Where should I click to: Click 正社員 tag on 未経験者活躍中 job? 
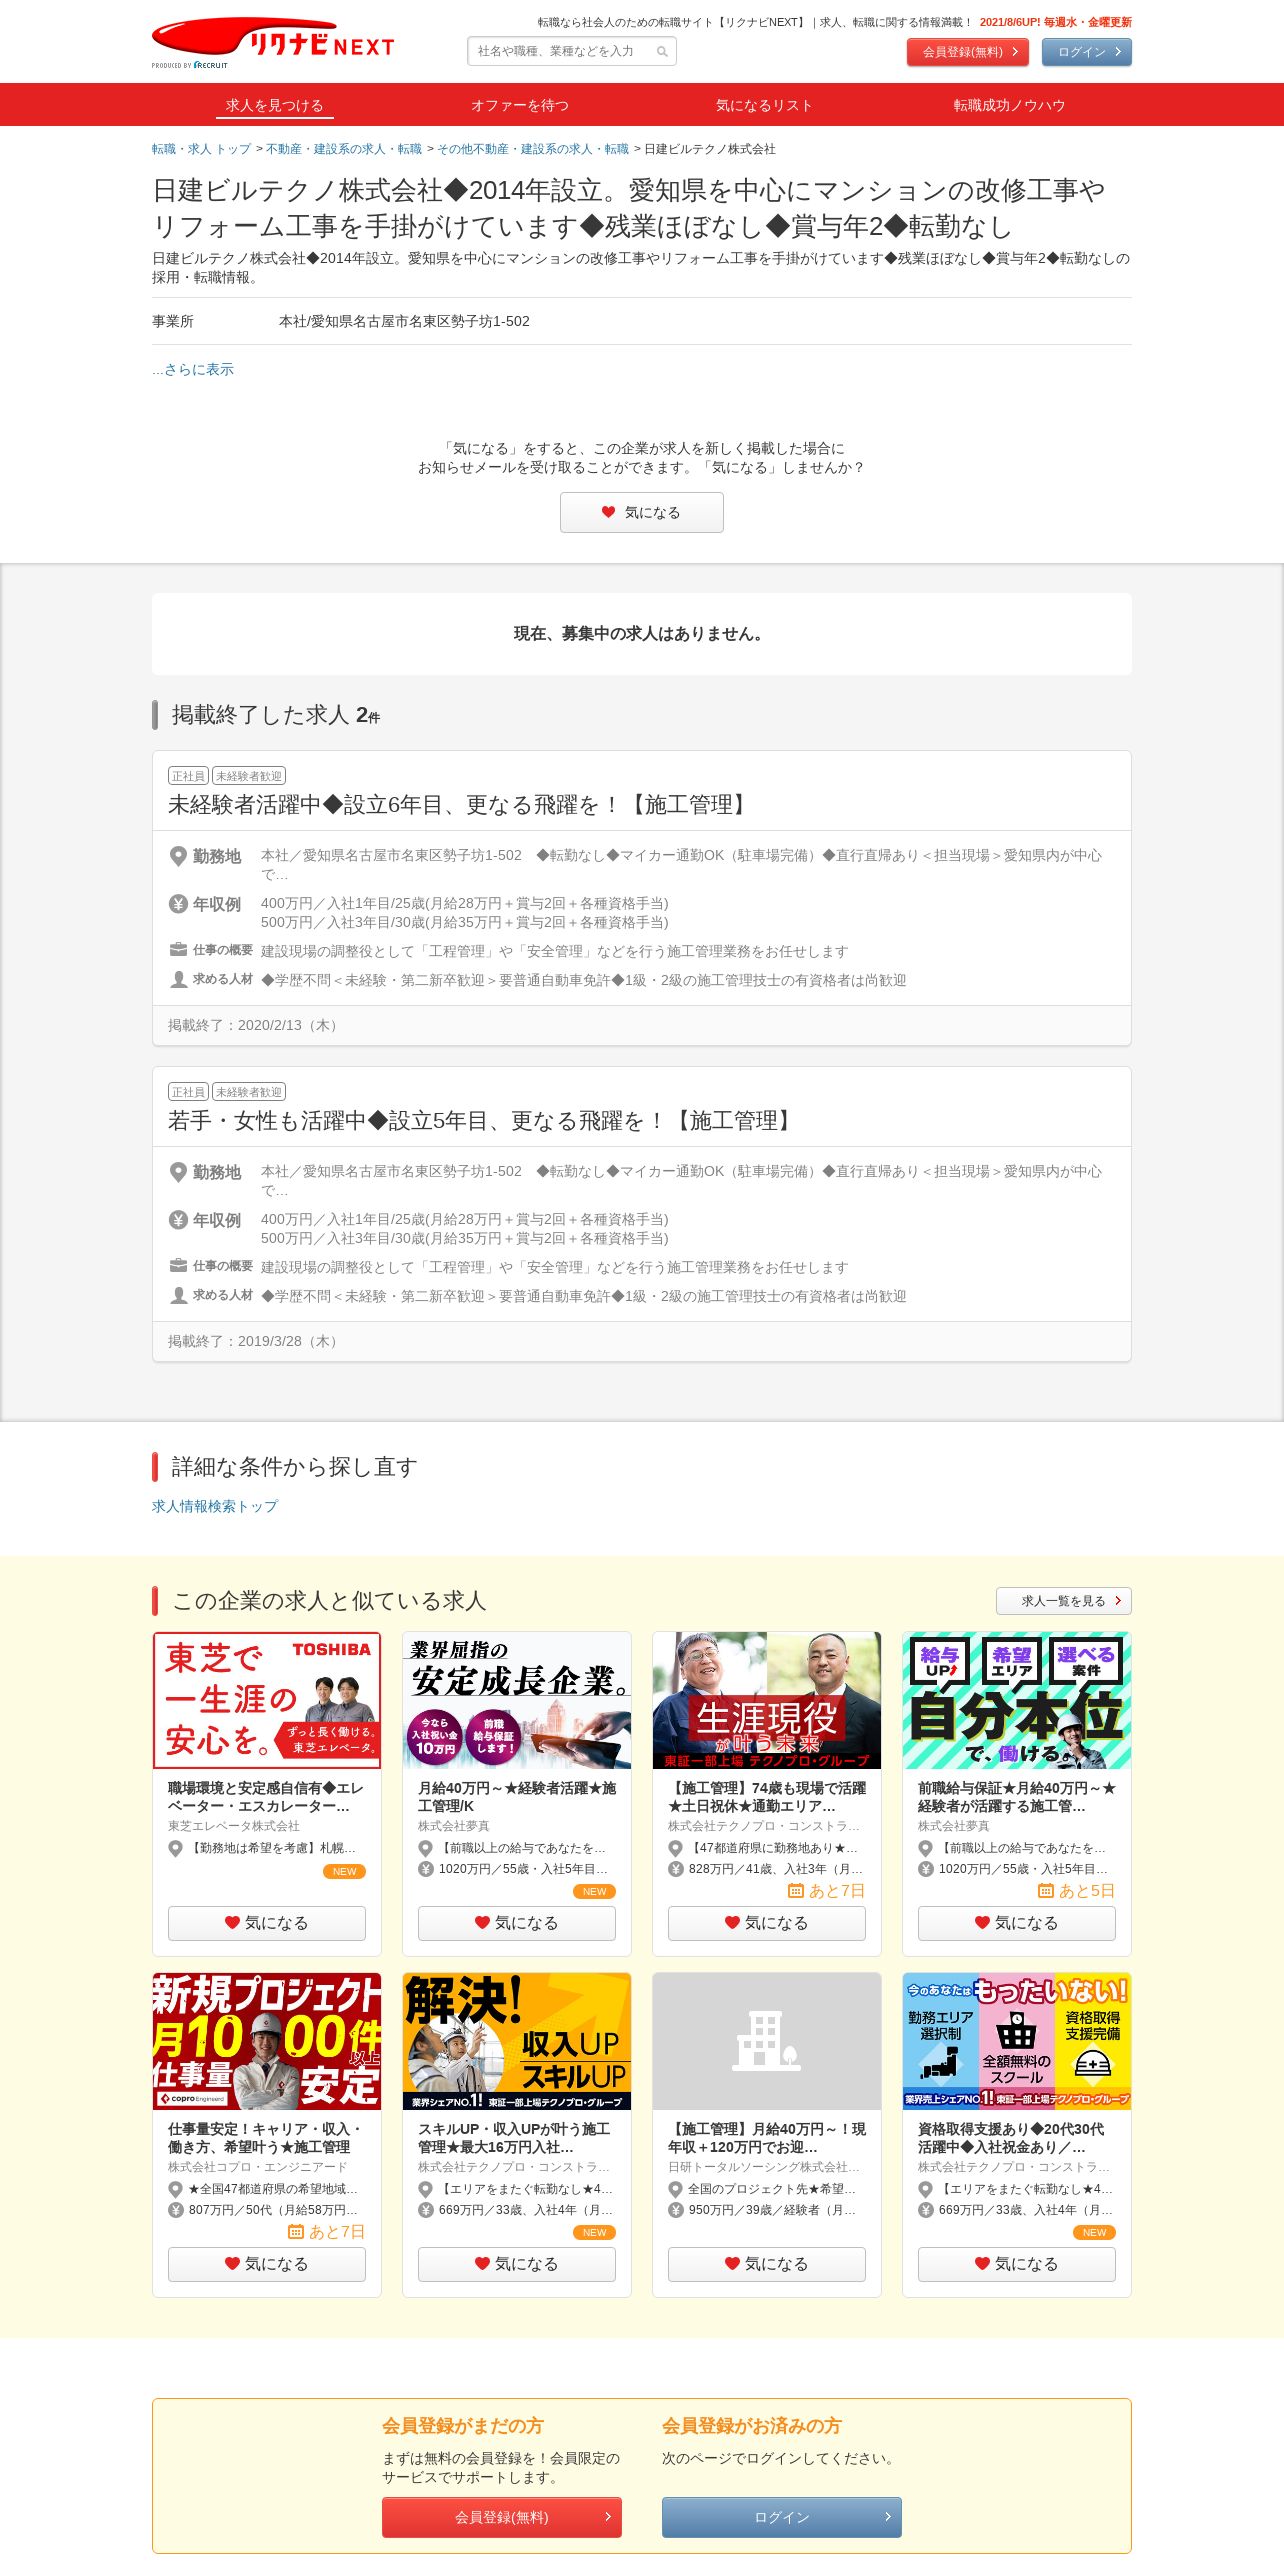tap(188, 776)
